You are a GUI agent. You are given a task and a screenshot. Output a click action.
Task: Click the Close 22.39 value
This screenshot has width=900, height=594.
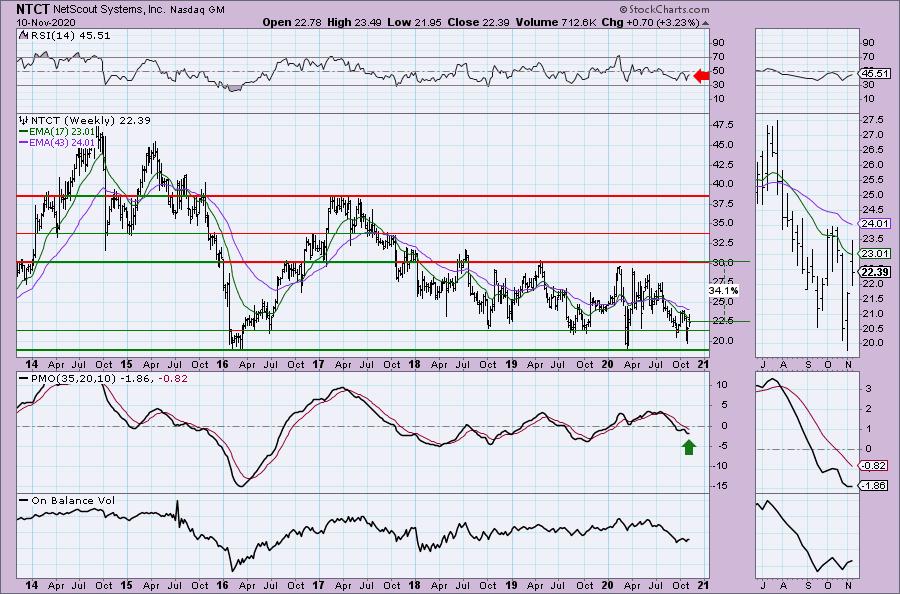coord(478,22)
